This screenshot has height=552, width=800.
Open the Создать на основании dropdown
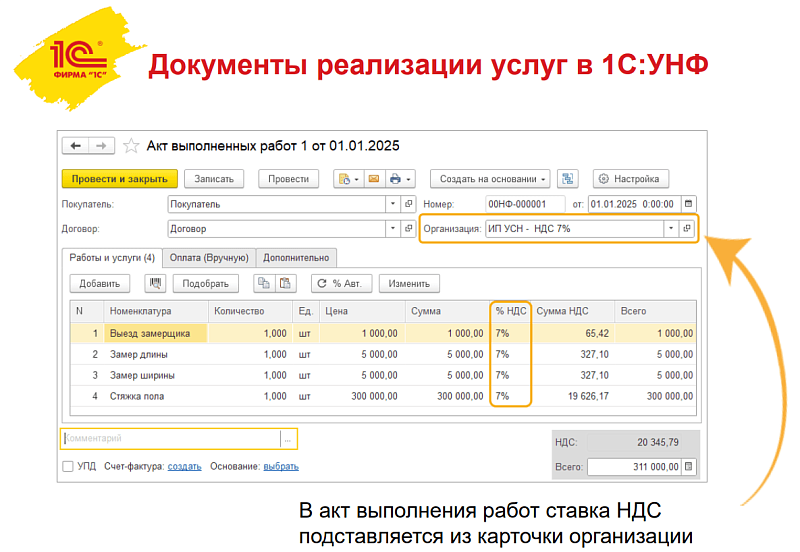[490, 179]
